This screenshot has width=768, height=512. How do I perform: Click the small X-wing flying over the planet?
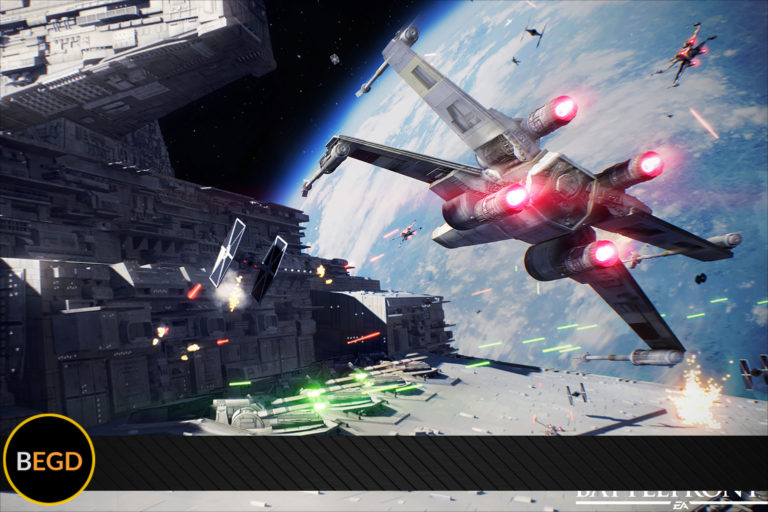406,232
